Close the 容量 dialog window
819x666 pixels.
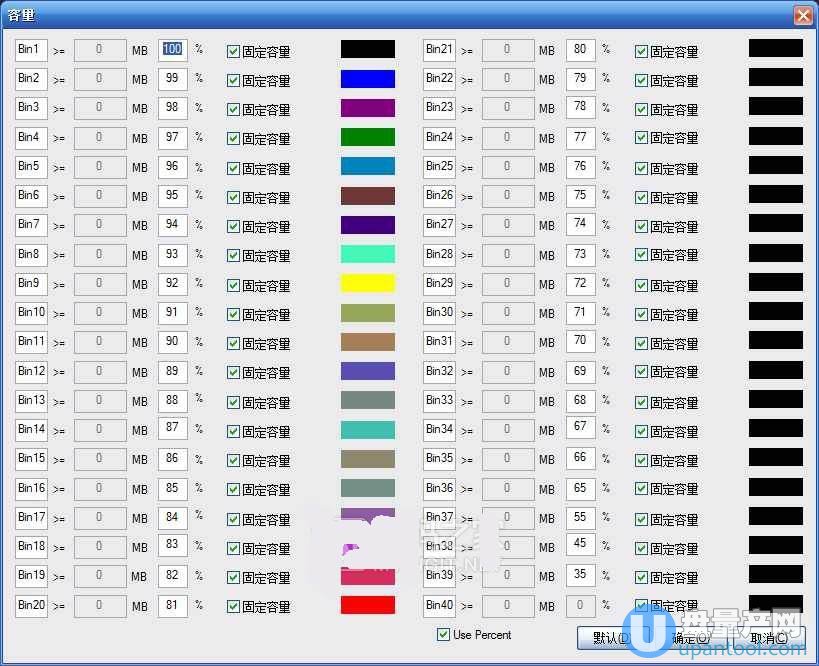coord(802,15)
